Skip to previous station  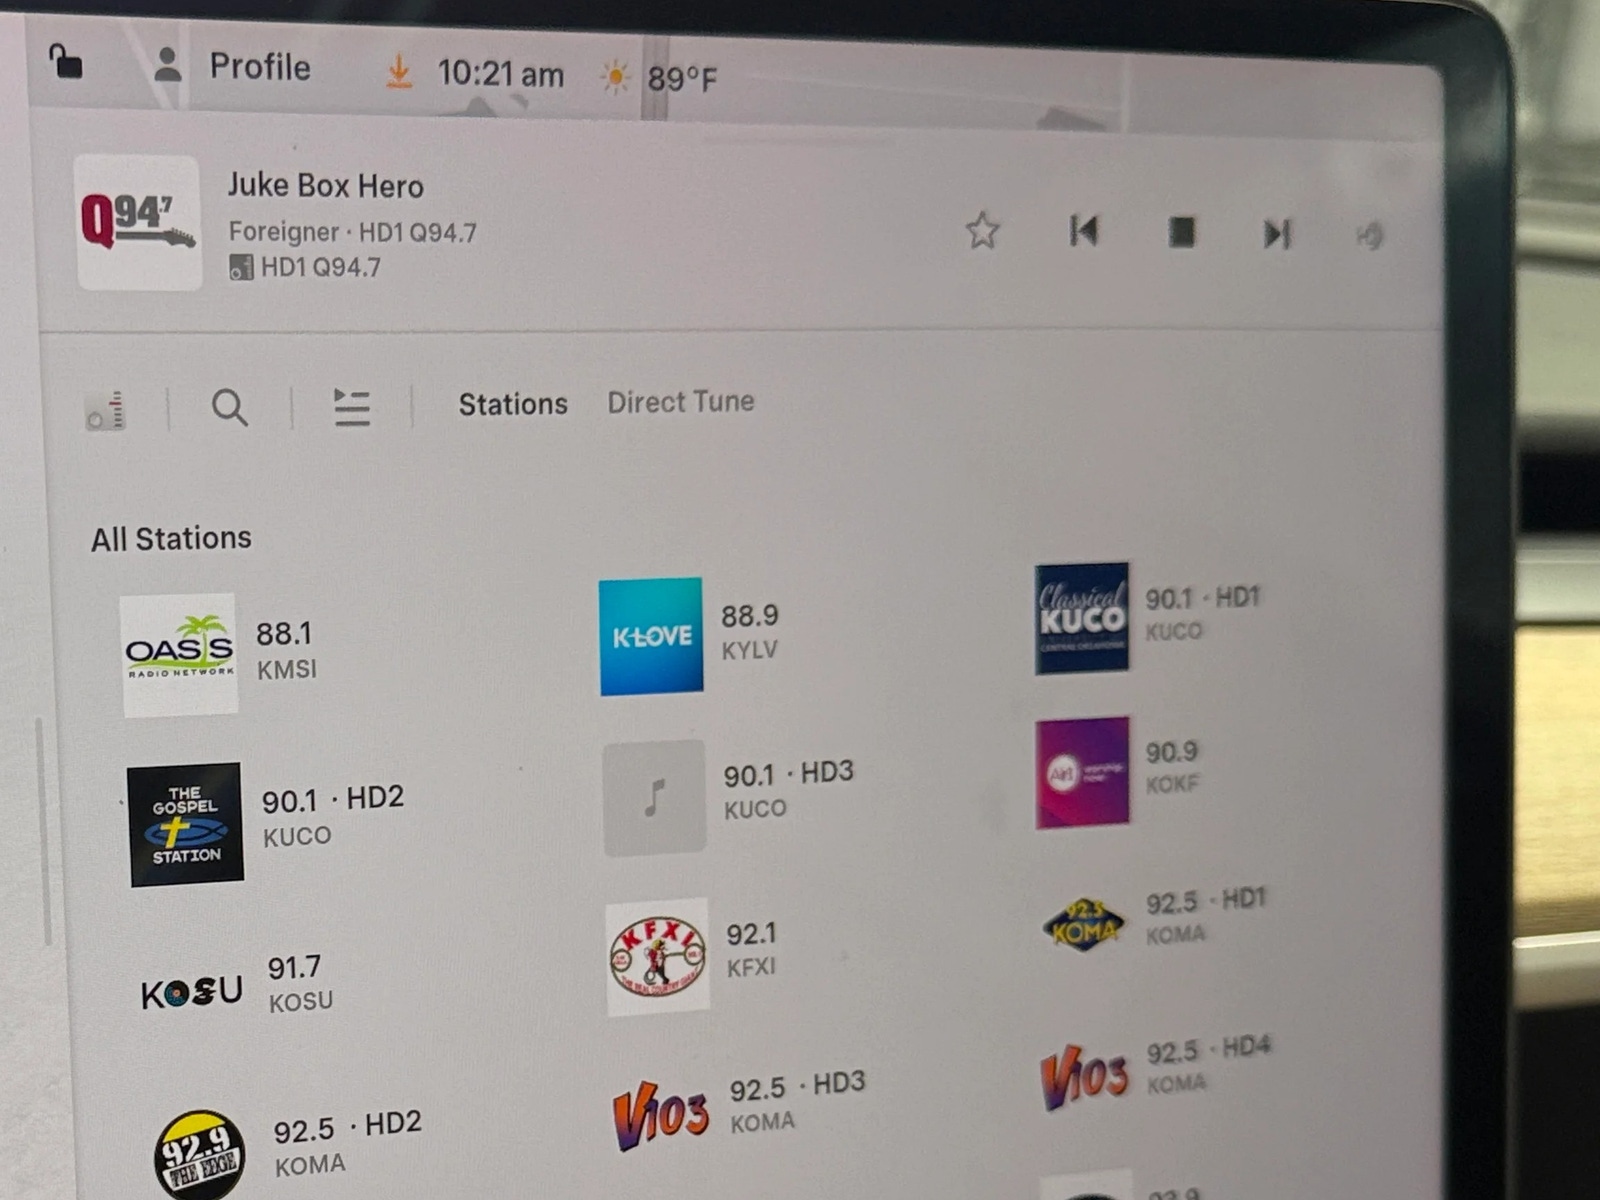[x=1083, y=231]
